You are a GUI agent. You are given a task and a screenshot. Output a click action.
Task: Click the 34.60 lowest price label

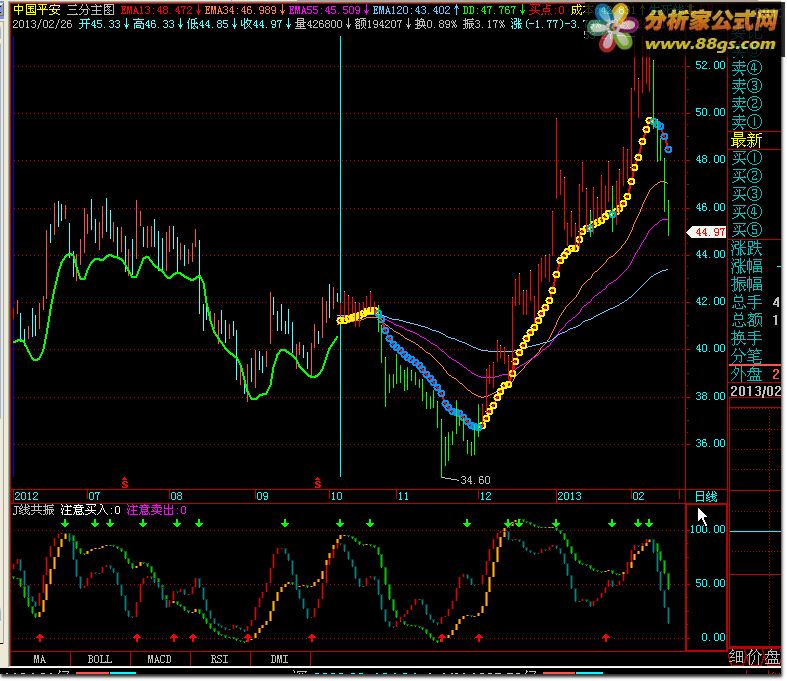[x=475, y=480]
